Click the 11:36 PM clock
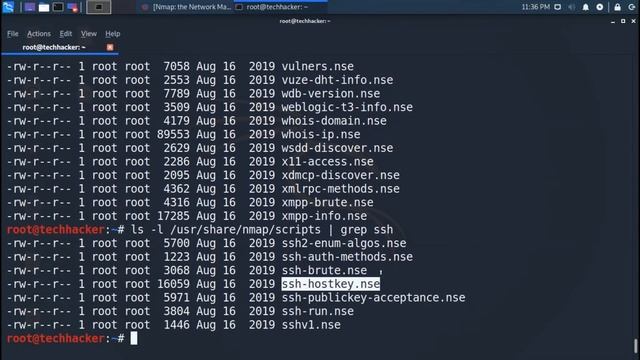640x360 pixels. [536, 7]
